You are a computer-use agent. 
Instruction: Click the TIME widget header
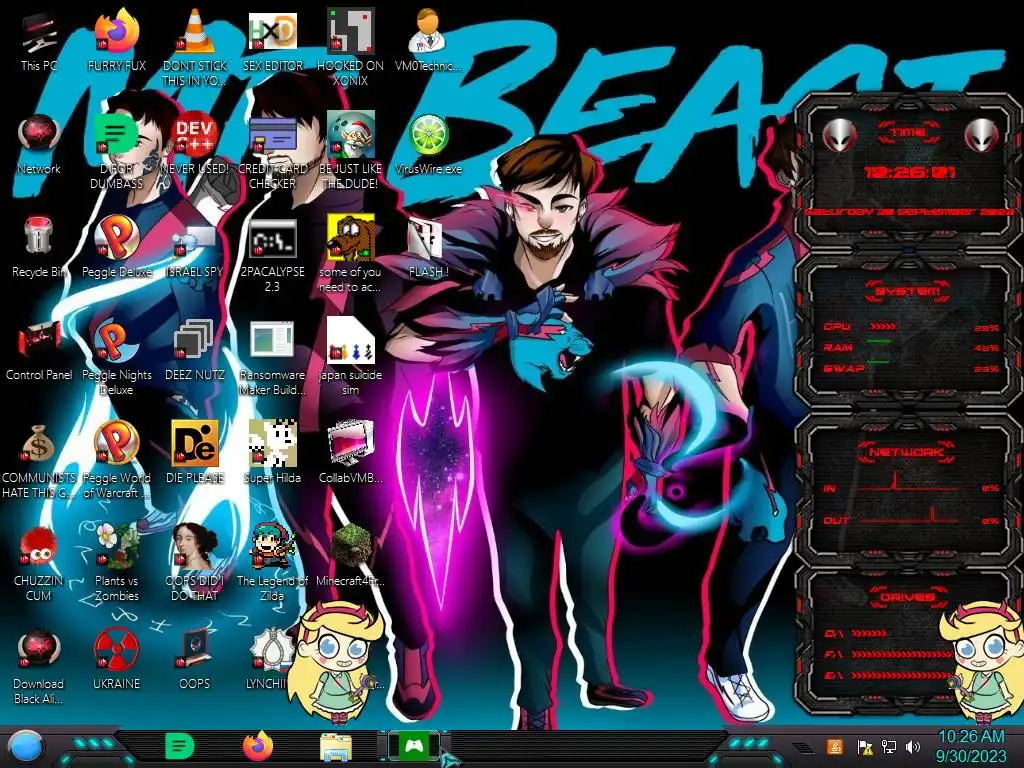(908, 132)
